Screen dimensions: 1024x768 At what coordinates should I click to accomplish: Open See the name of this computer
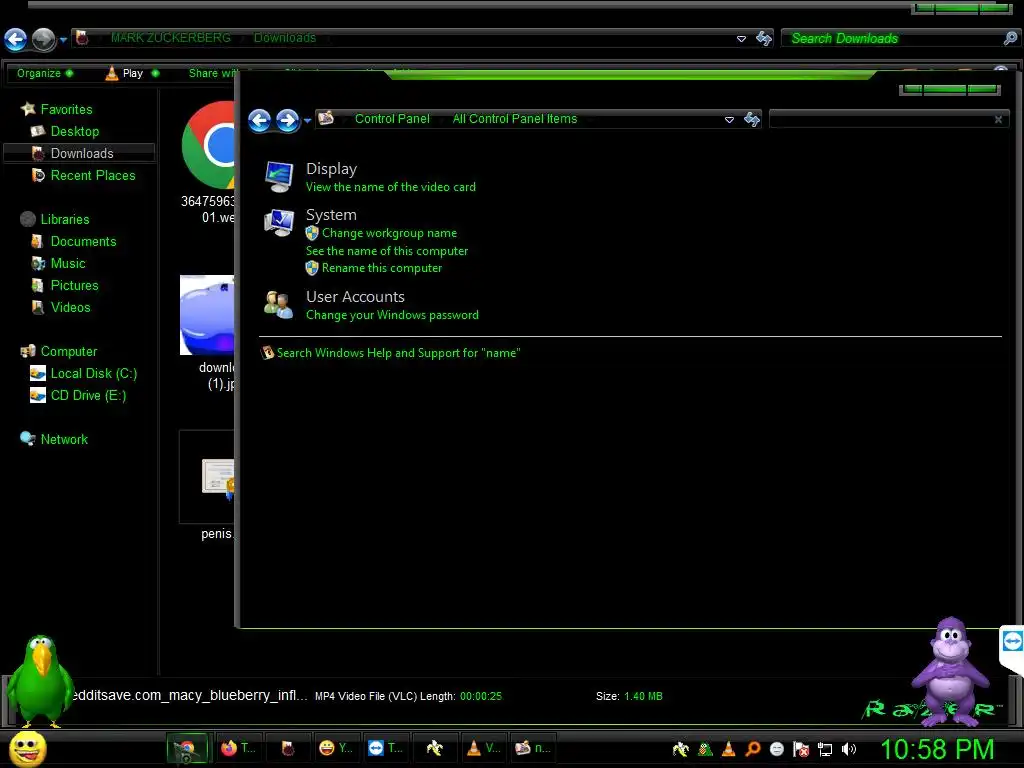tap(387, 251)
